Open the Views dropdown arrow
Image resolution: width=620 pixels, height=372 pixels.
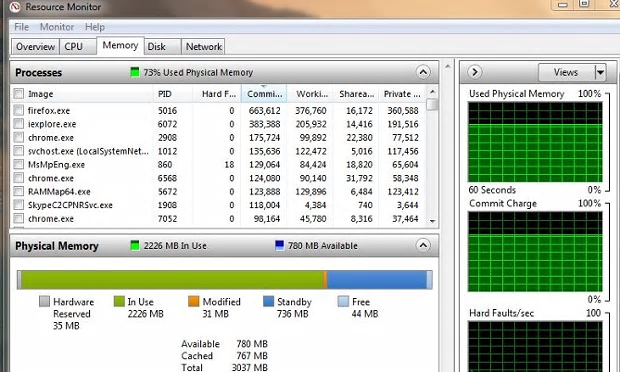pos(600,72)
